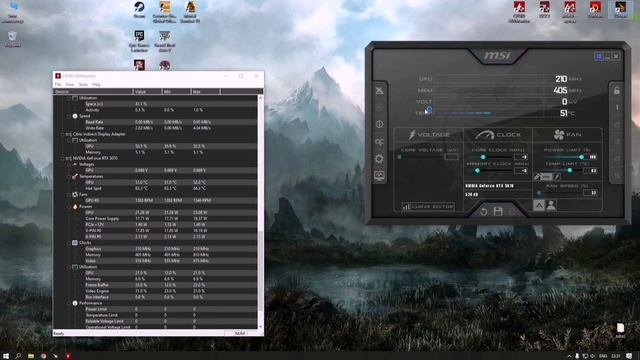Open File Explorer from the taskbar
Screen dimensions: 640x360
31,356
